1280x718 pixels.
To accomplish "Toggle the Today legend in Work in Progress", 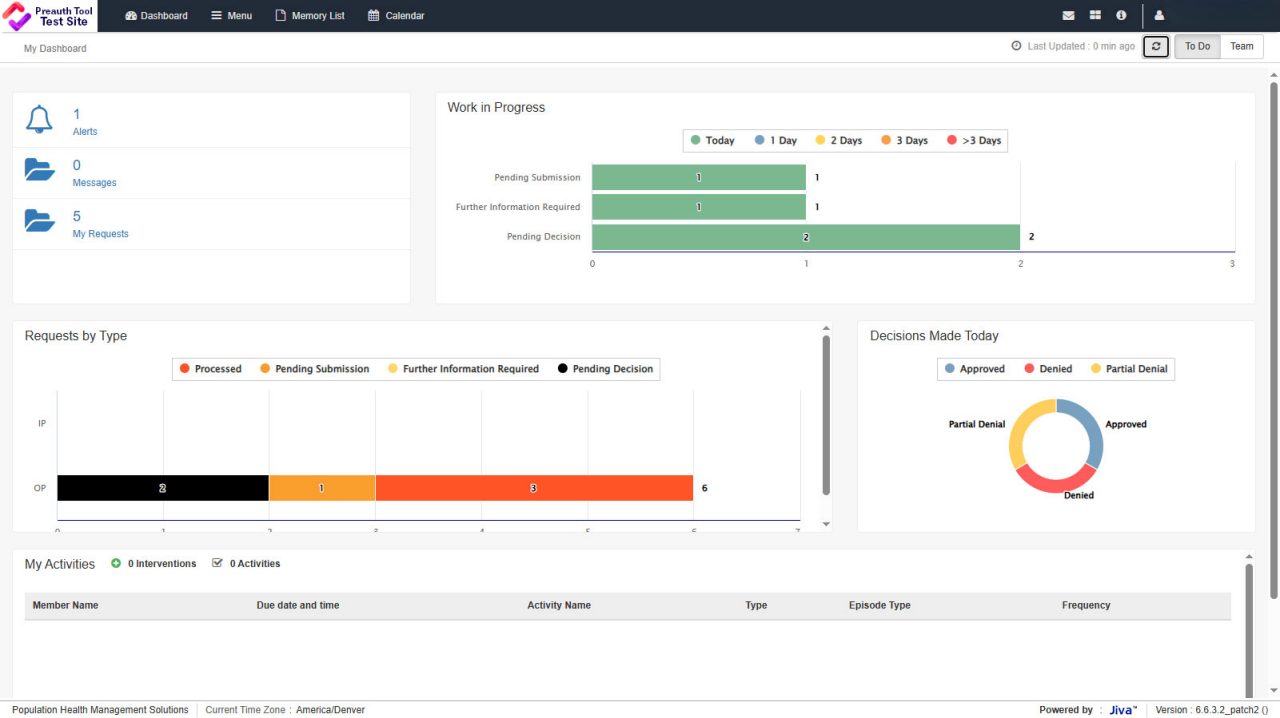I will coord(712,140).
